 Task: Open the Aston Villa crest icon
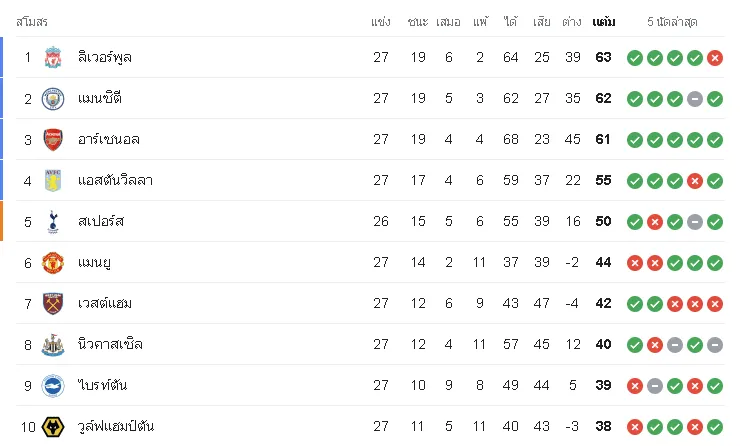point(53,181)
